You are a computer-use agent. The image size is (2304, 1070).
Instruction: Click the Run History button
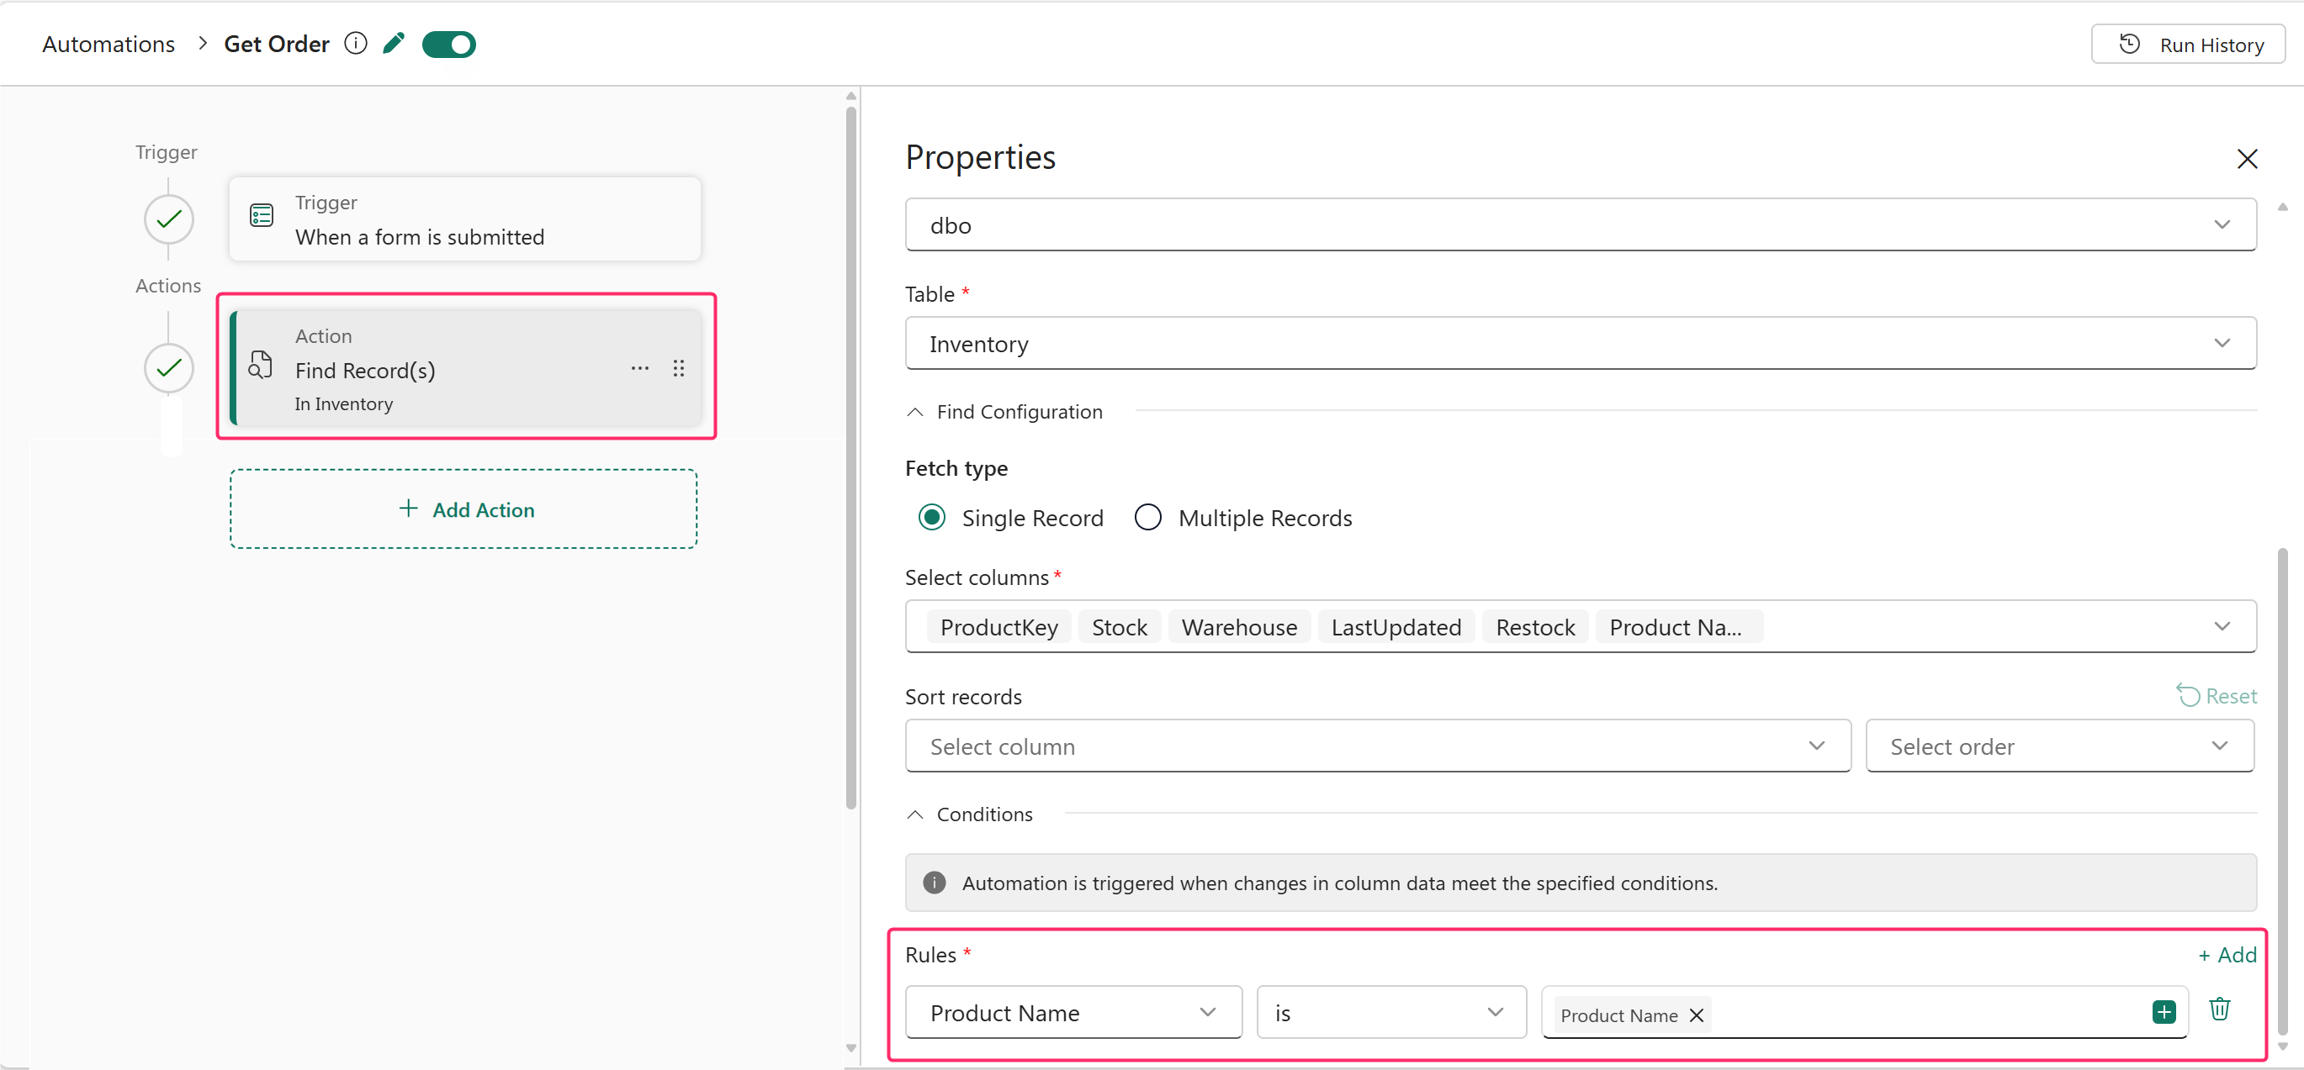2188,44
